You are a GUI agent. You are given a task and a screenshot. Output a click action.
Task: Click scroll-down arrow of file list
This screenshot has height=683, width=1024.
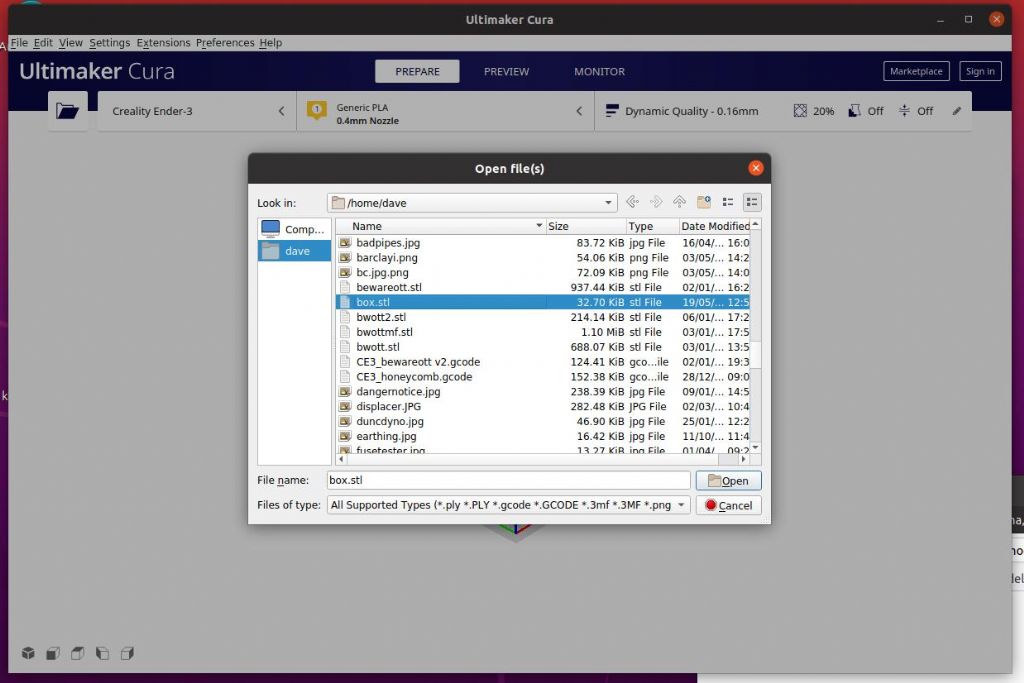756,447
